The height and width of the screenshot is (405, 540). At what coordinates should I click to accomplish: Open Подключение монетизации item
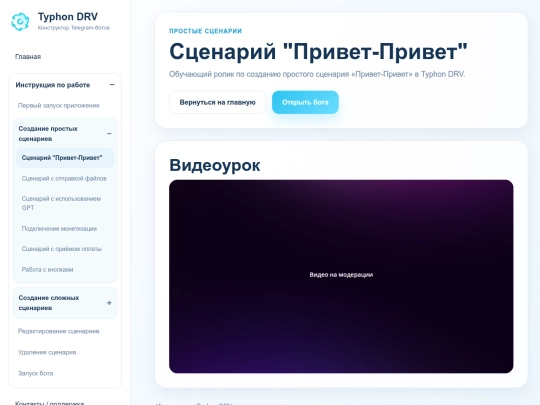pyautogui.click(x=59, y=229)
